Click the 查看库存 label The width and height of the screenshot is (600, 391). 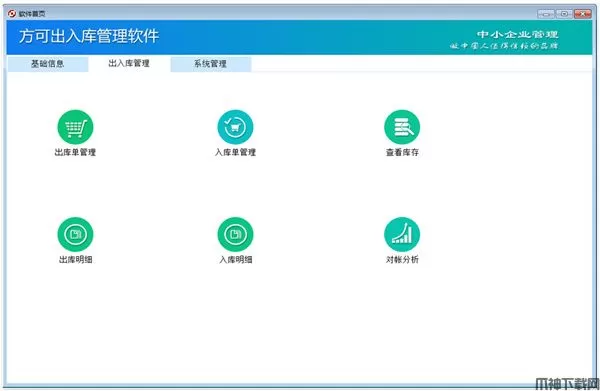coord(402,152)
